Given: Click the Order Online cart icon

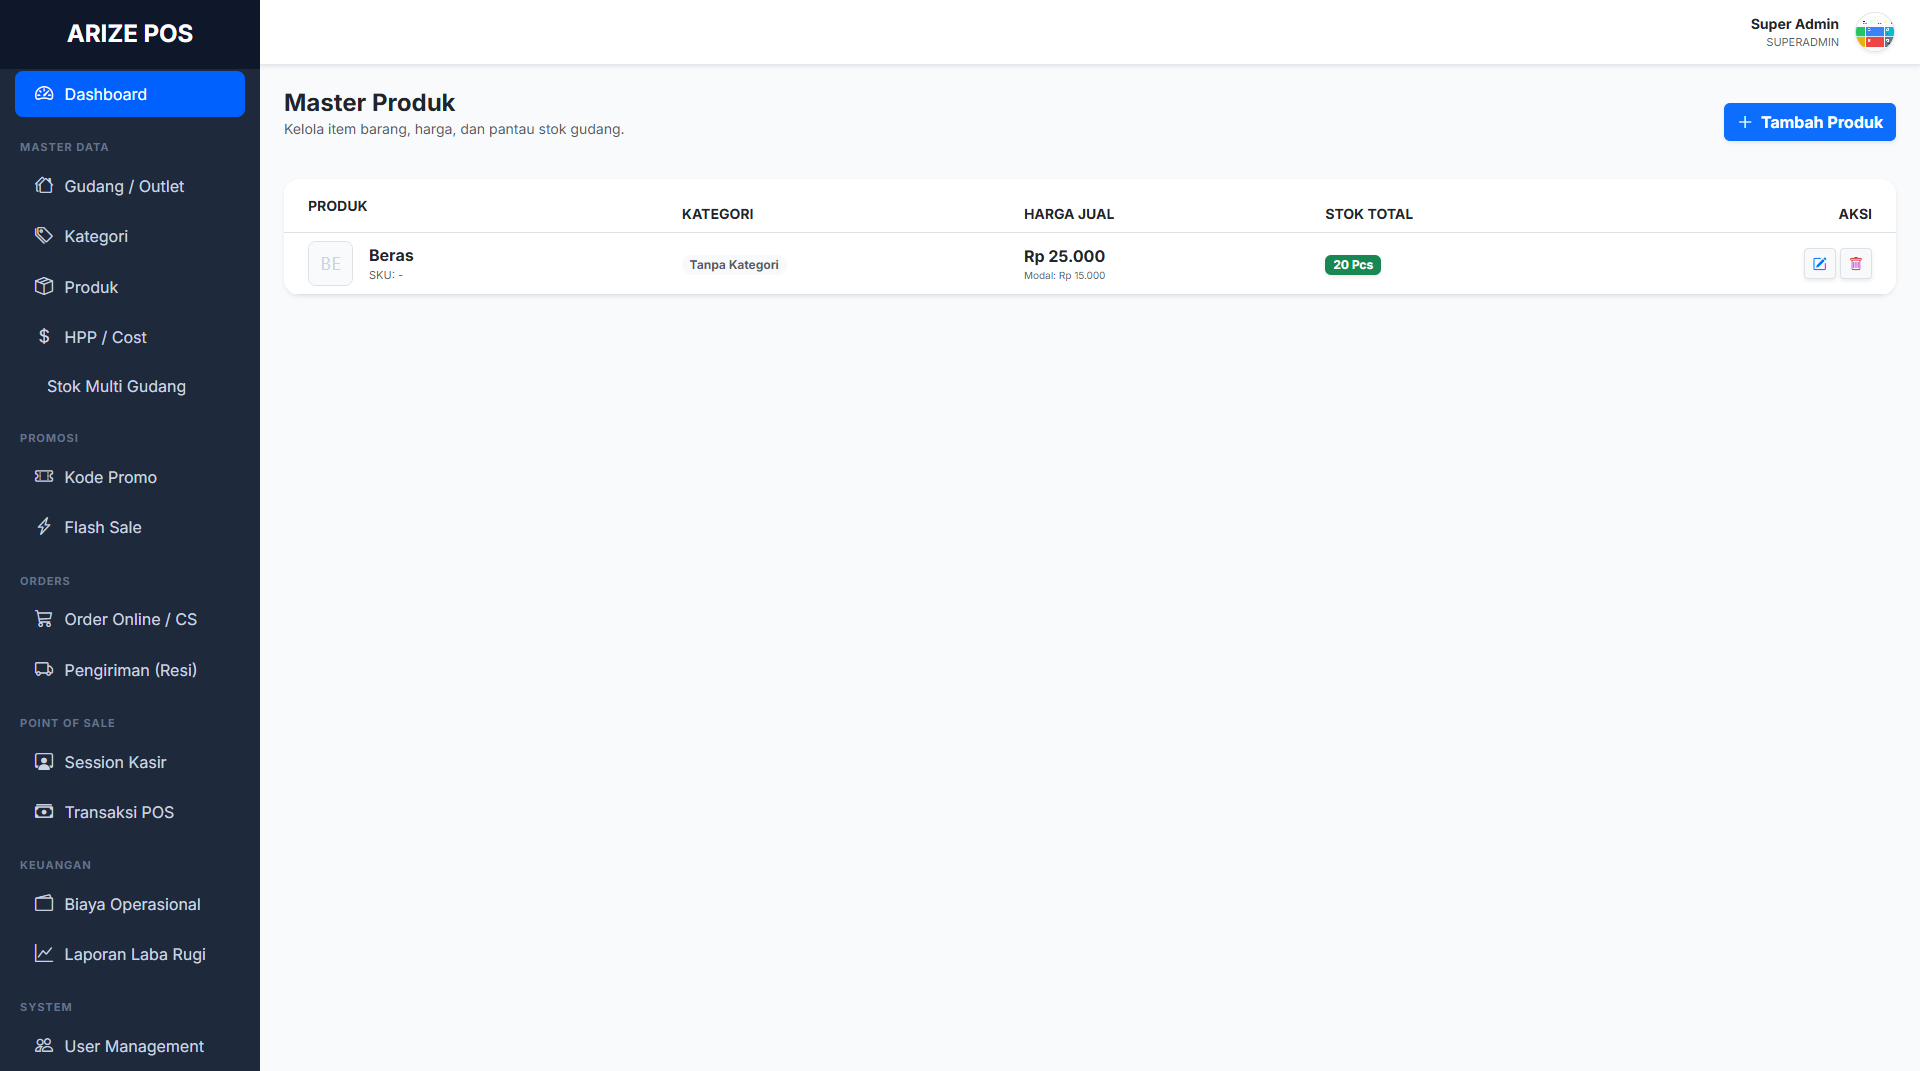Looking at the screenshot, I should pos(44,619).
